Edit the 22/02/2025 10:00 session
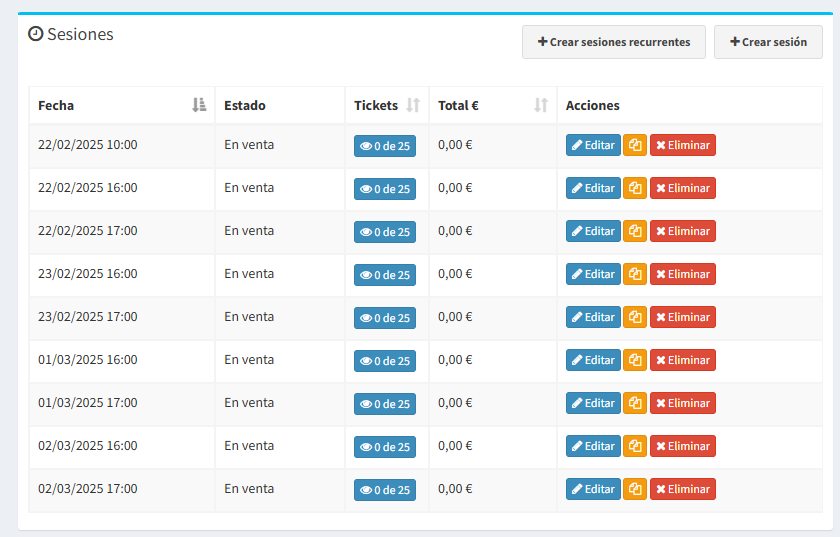 tap(593, 145)
